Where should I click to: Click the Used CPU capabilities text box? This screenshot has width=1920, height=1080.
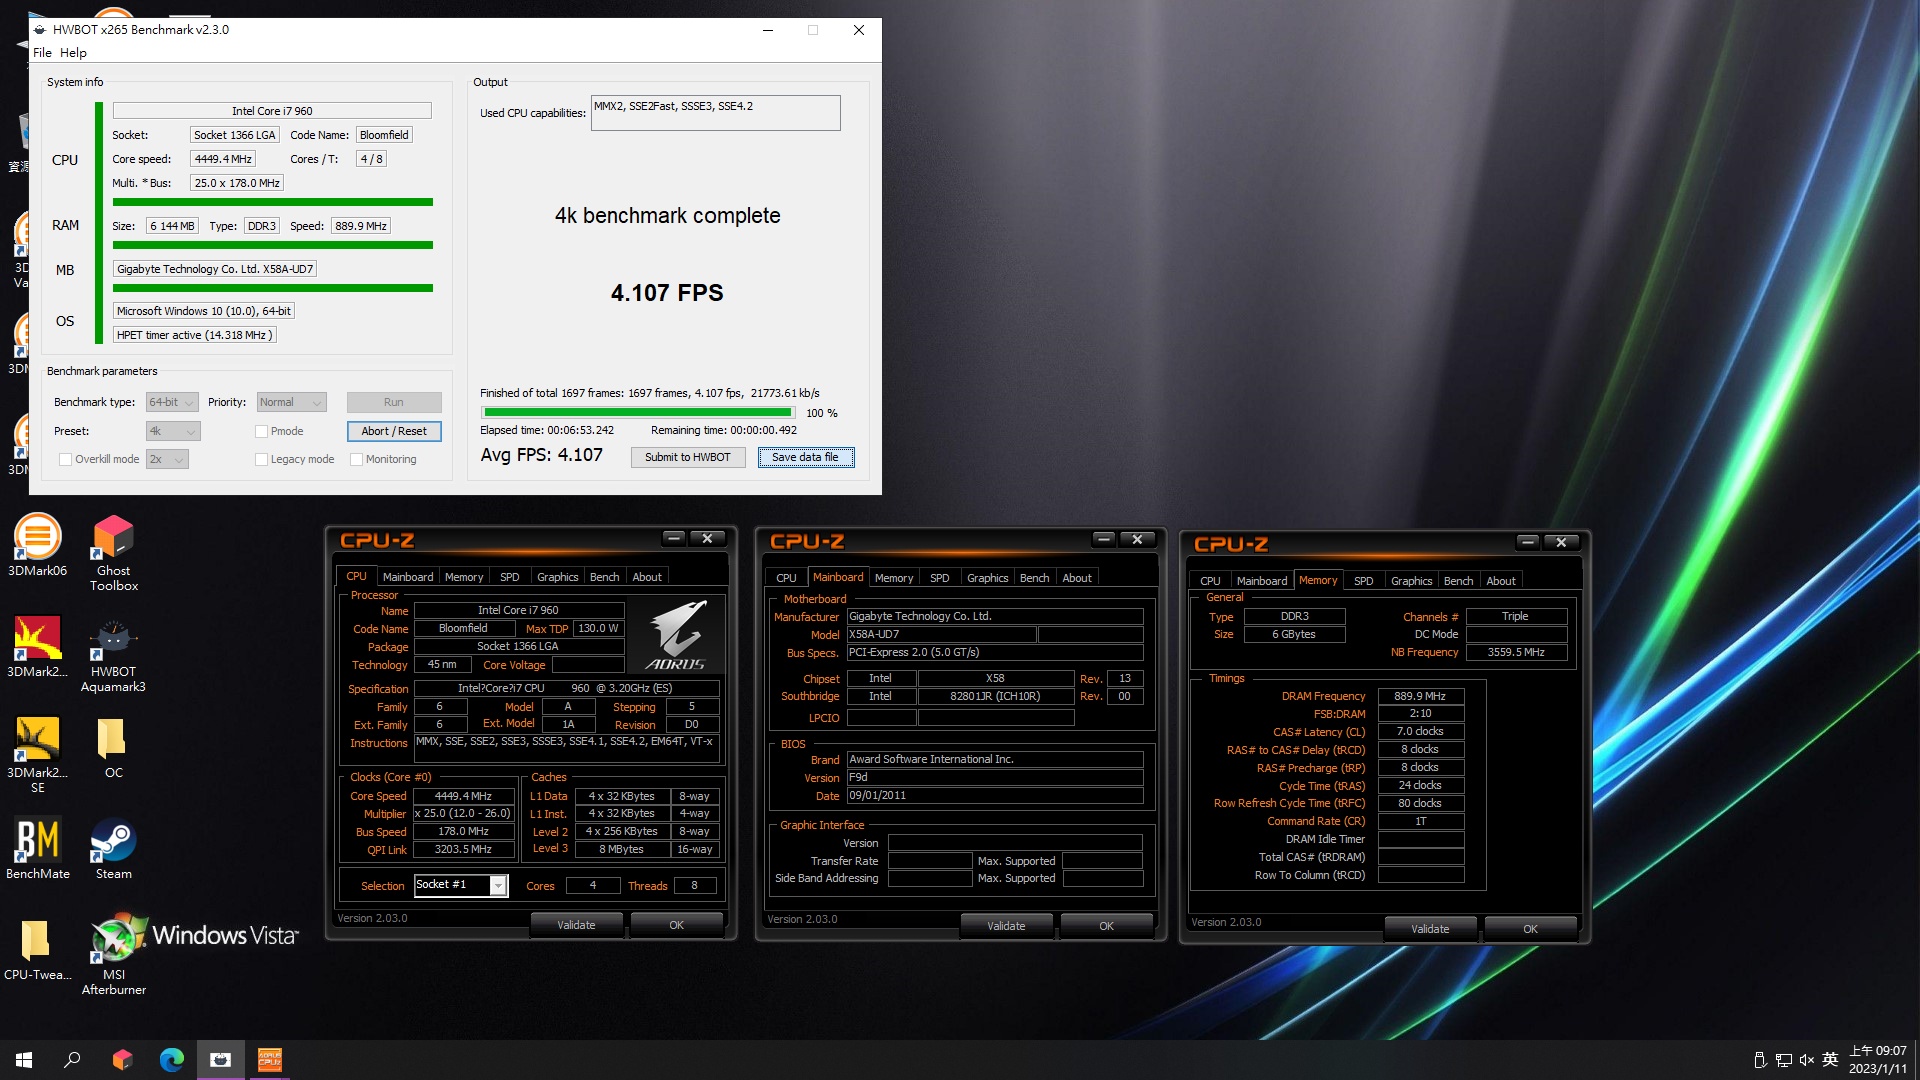[x=715, y=113]
